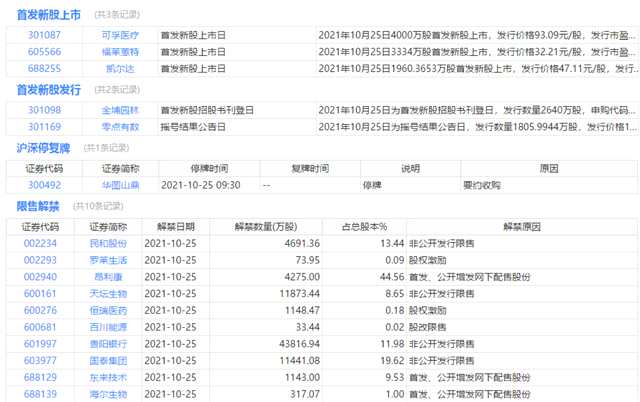This screenshot has height=402, width=640.
Task: Click stock name link in the 301087 row
Action: [x=120, y=36]
